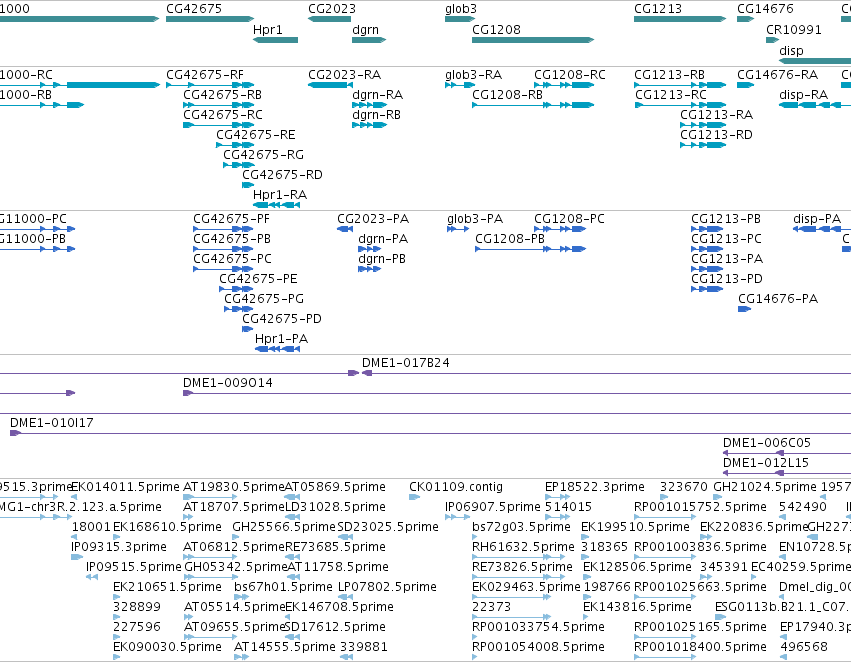Click the DME1-009O14 BAC label
Image resolution: width=851 pixels, height=662 pixels.
[227, 383]
